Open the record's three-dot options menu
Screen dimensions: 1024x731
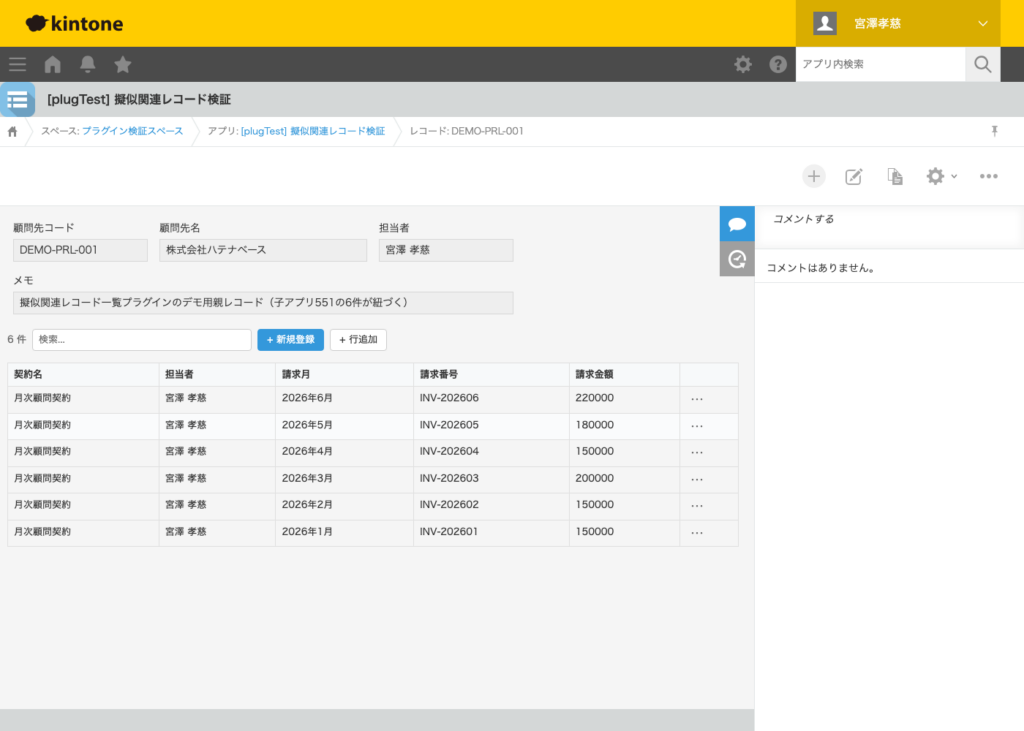click(988, 176)
